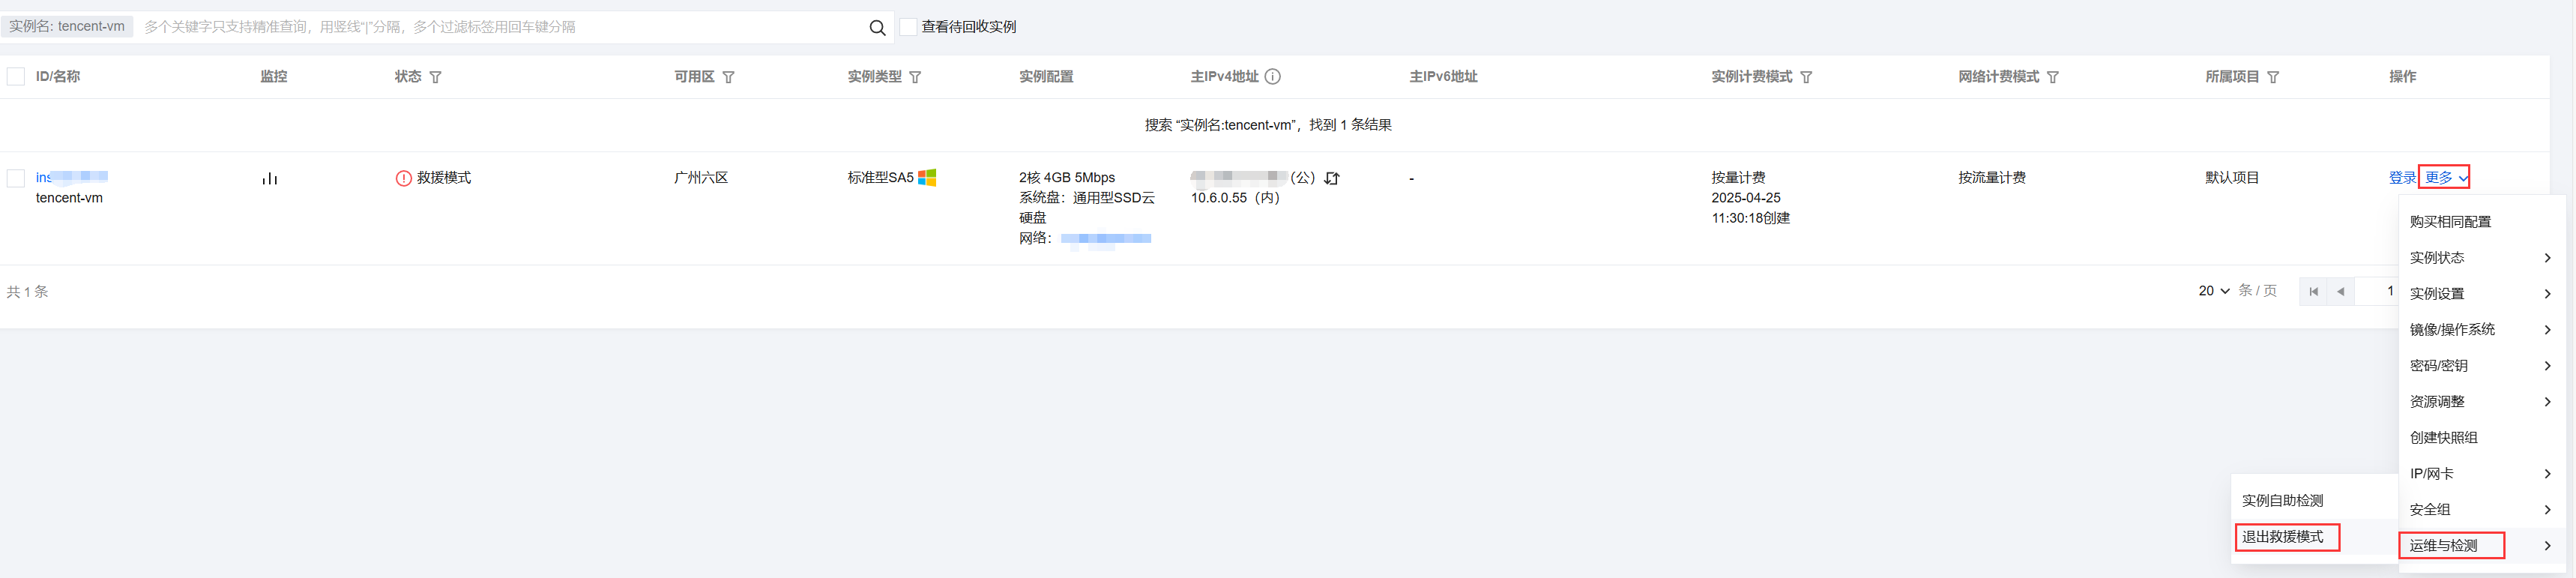Click the availability zone filter icon
Screen dimensions: 2576x578
(x=728, y=77)
